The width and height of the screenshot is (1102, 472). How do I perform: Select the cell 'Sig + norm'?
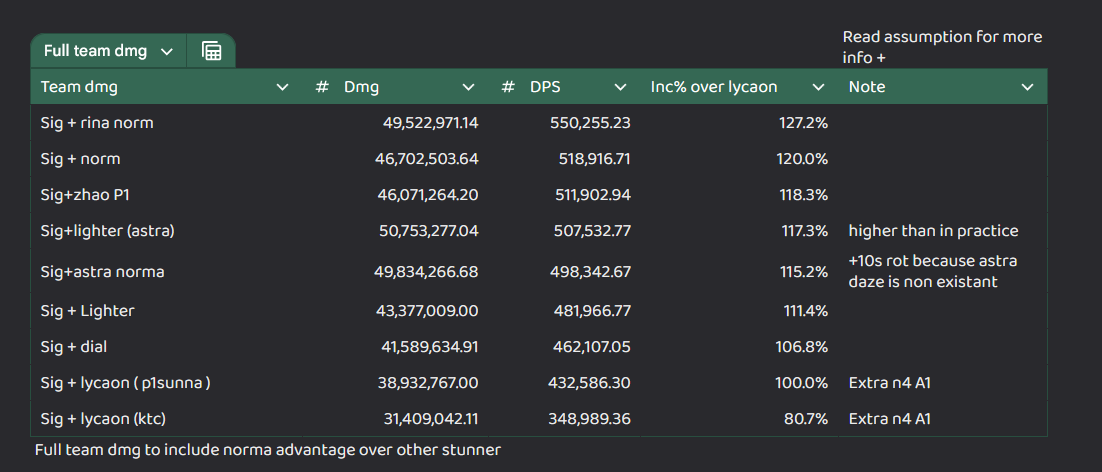[x=80, y=159]
